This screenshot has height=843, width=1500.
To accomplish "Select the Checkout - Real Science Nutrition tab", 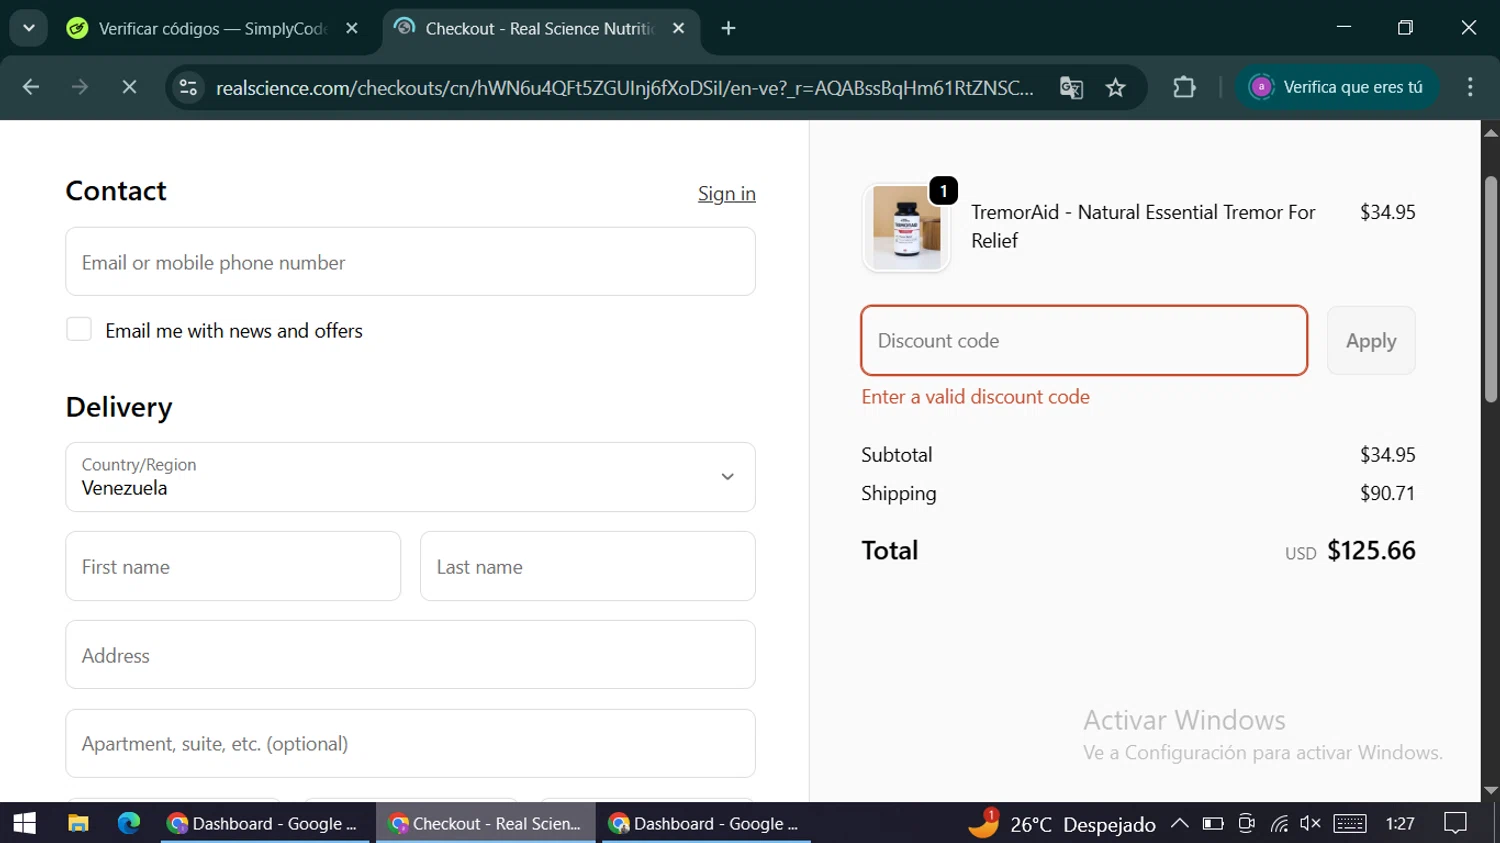I will click(x=540, y=28).
